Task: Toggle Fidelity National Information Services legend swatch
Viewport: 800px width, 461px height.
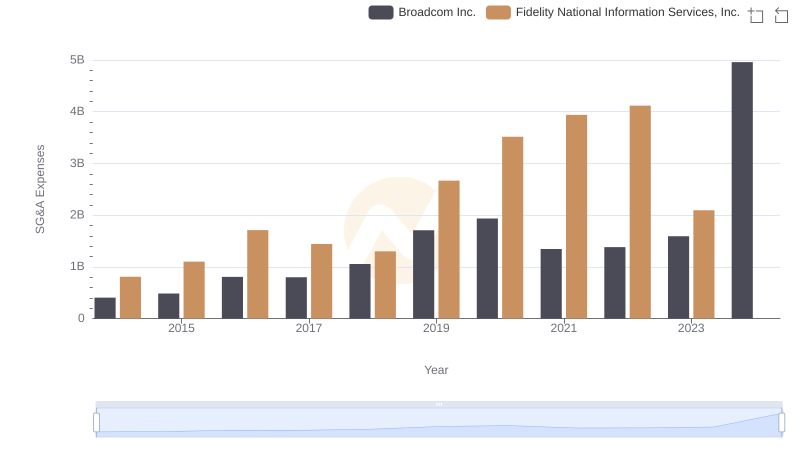Action: (x=498, y=12)
